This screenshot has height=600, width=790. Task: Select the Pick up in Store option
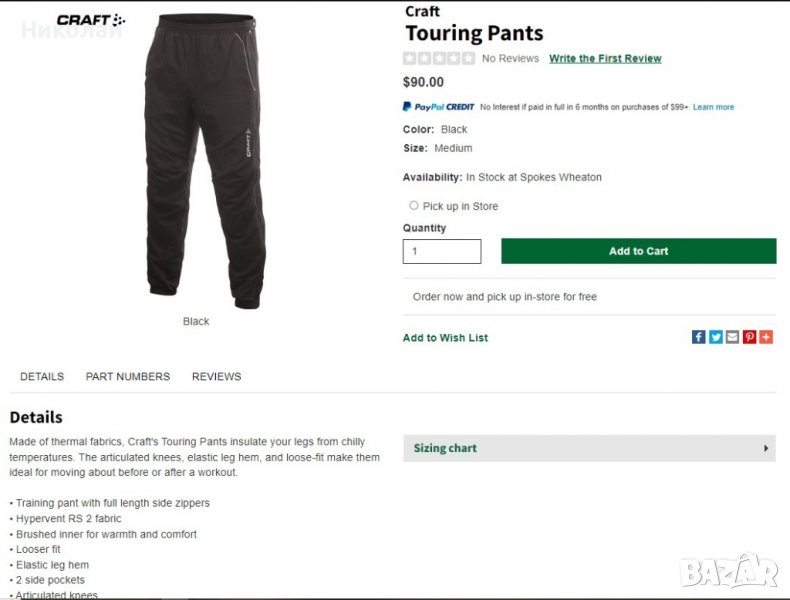click(414, 206)
